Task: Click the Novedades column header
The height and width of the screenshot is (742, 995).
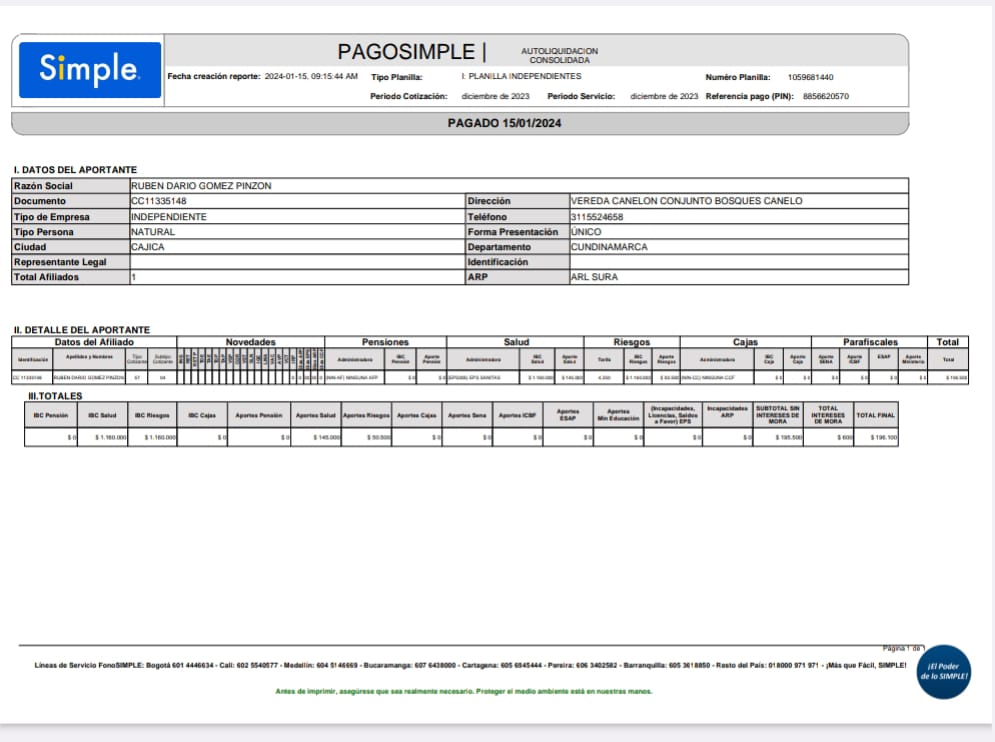Action: [251, 342]
